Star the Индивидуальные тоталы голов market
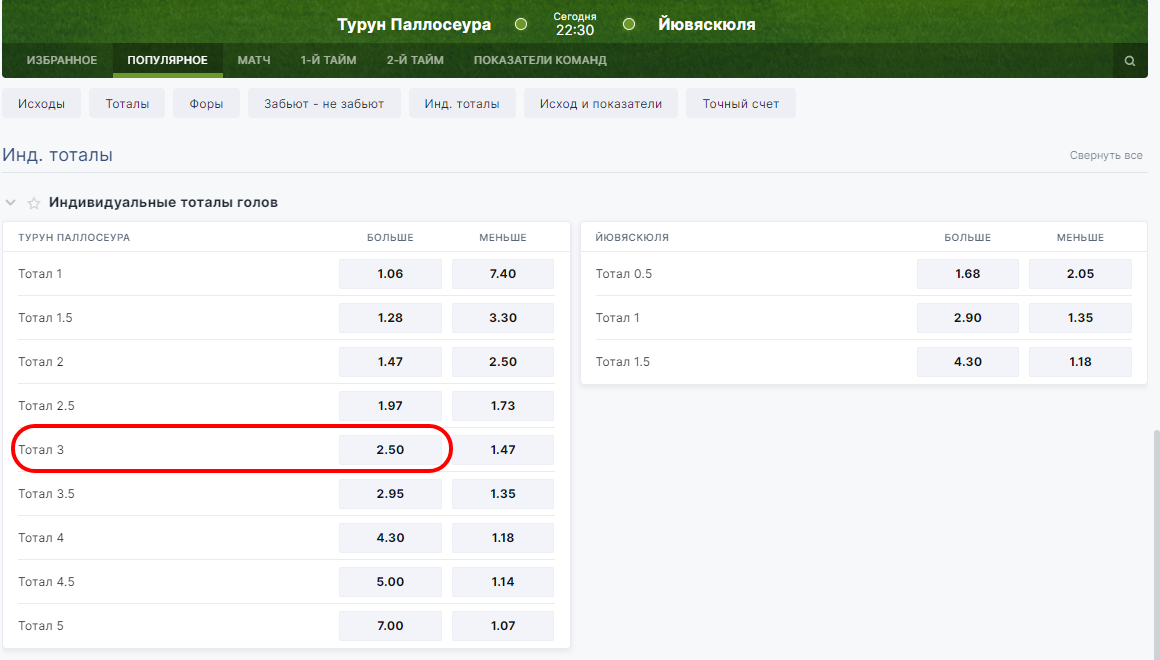1160x660 pixels. [x=33, y=203]
